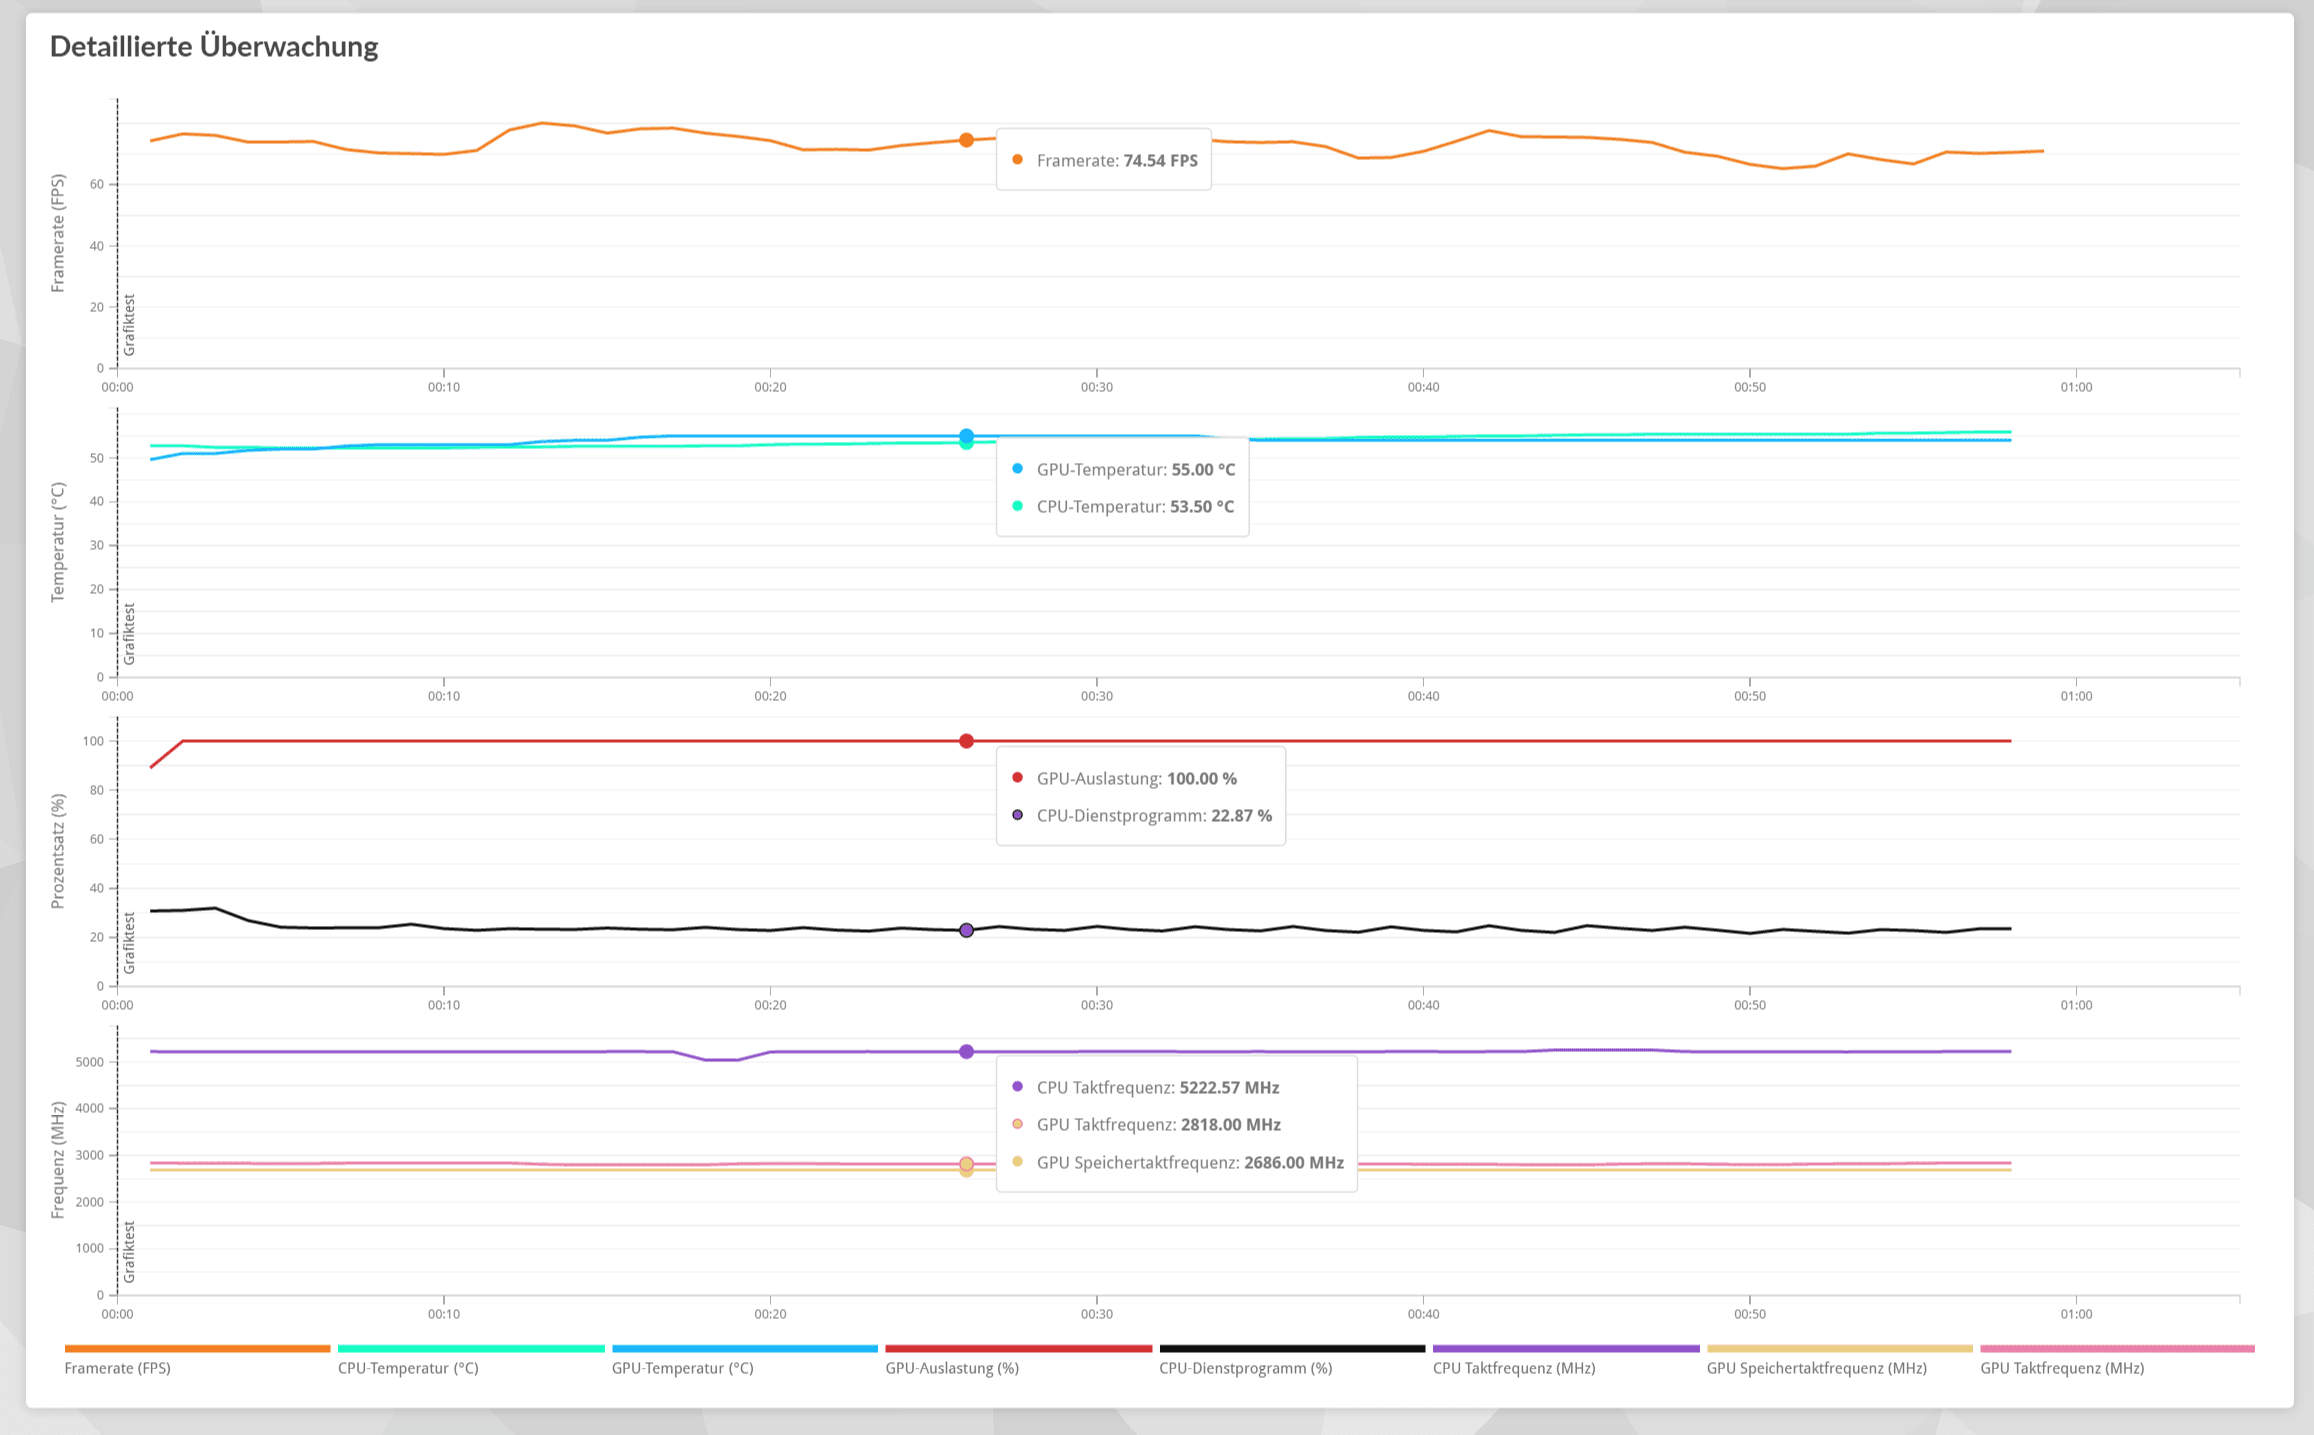
Task: Click the orange Framerate legend color bar
Action: pyautogui.click(x=197, y=1349)
